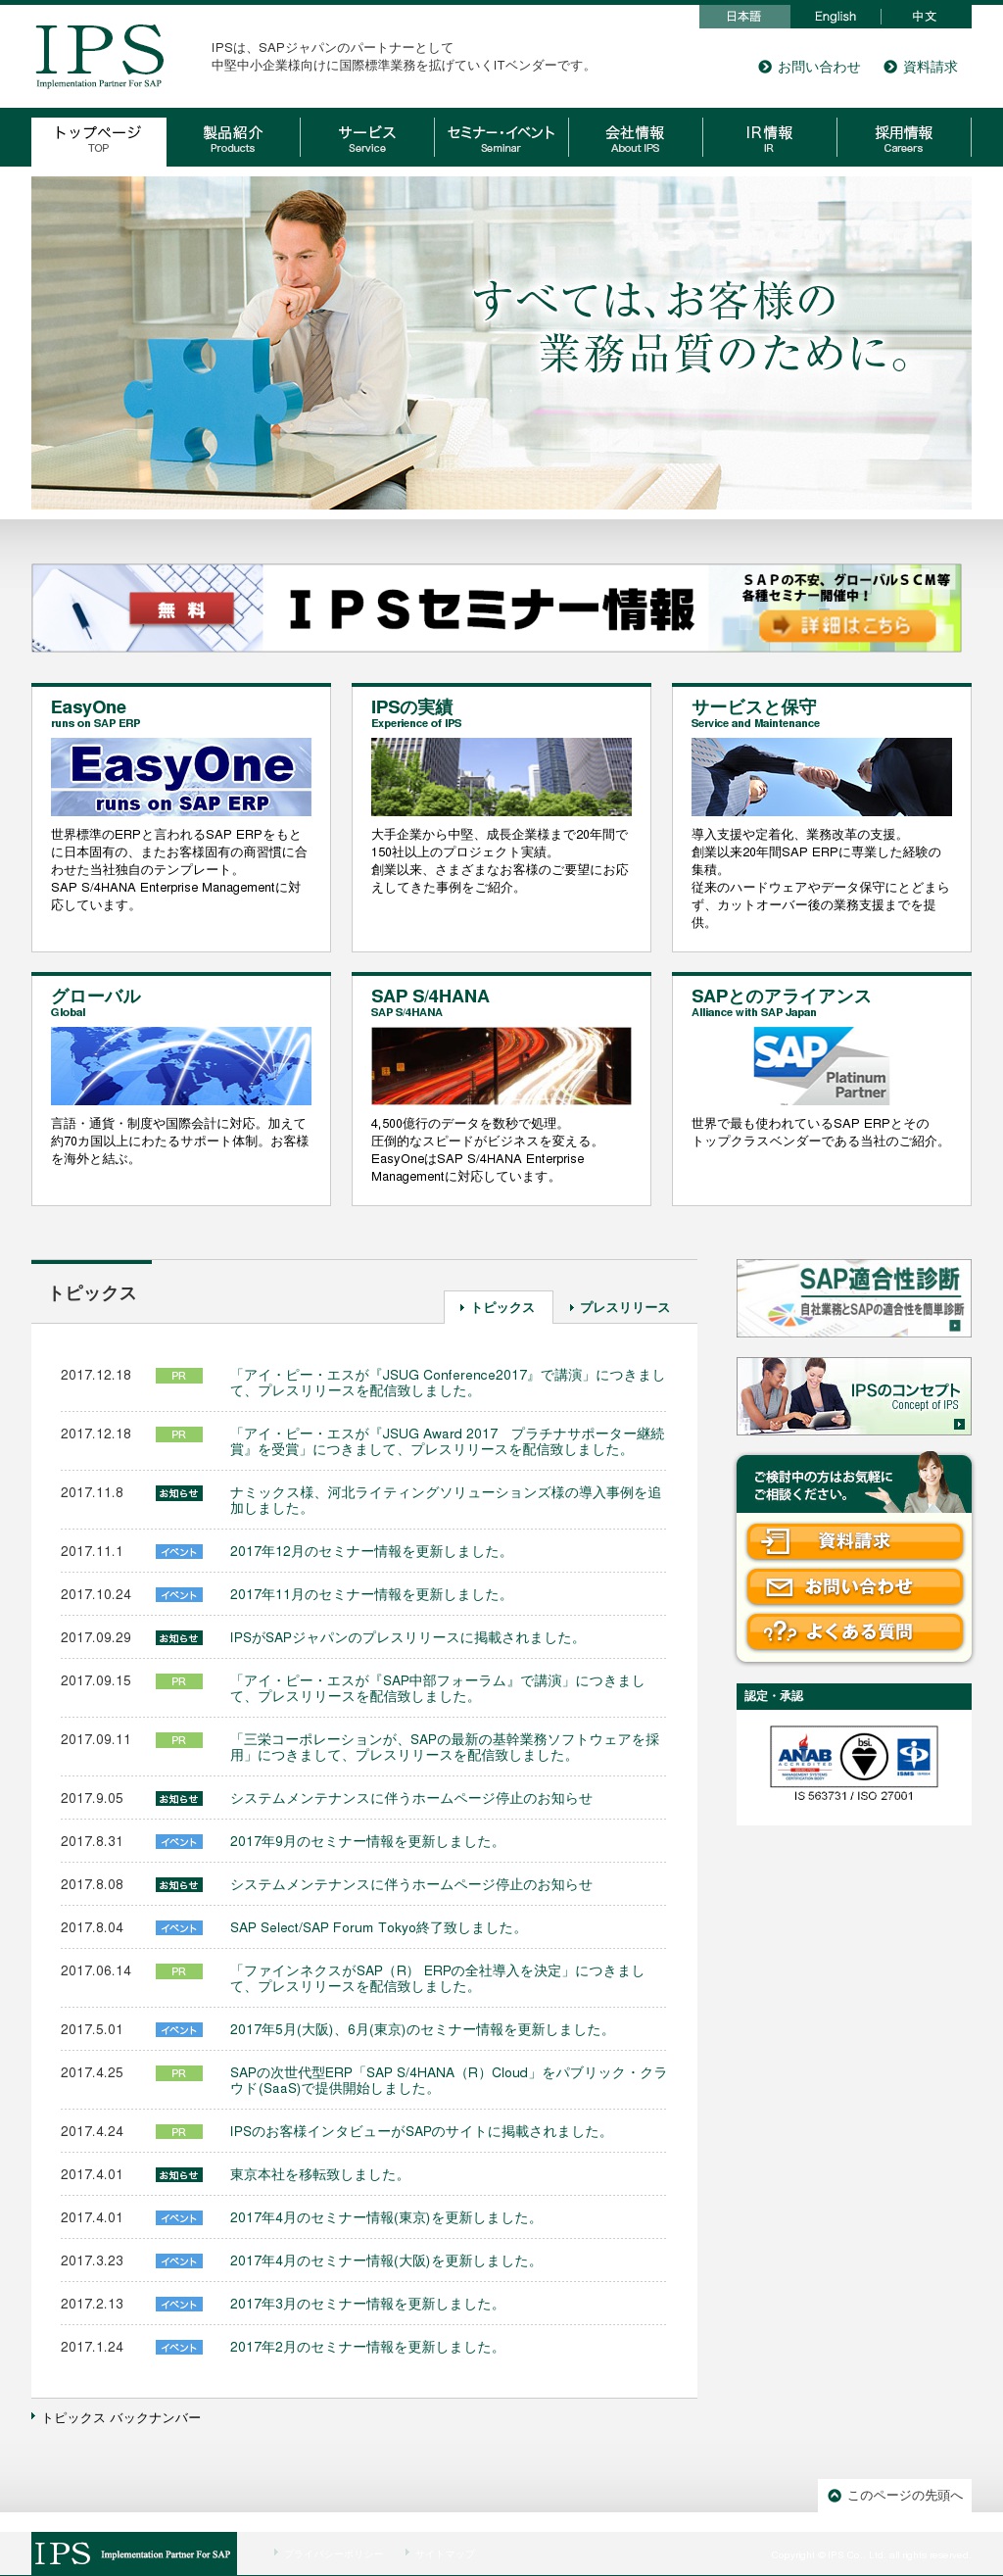The width and height of the screenshot is (1003, 2576).
Task: Open the 採用情報 Careers menu
Action: click(904, 139)
